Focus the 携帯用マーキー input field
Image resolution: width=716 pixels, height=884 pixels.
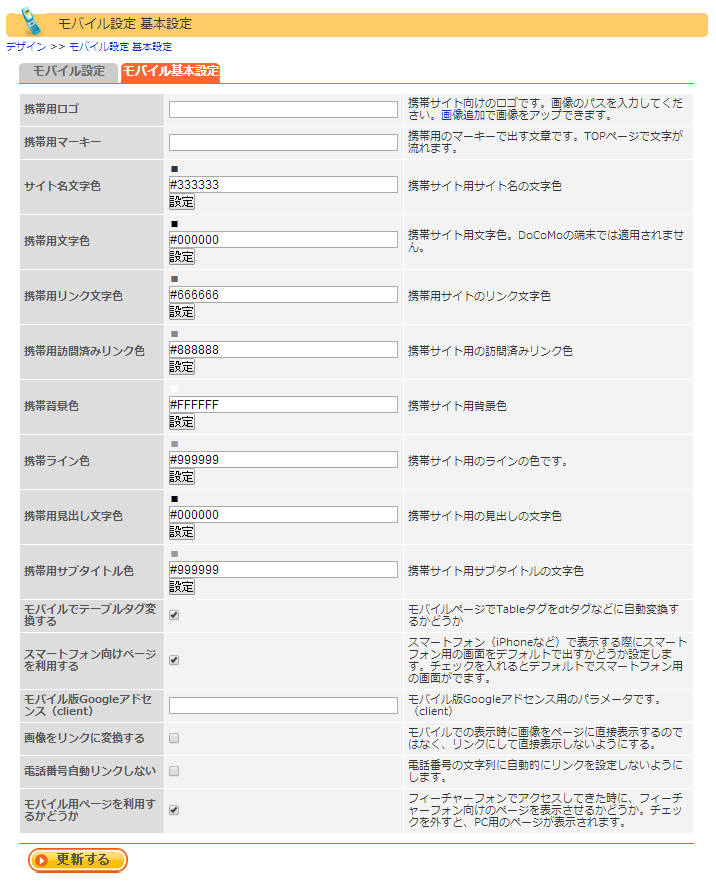[x=283, y=142]
